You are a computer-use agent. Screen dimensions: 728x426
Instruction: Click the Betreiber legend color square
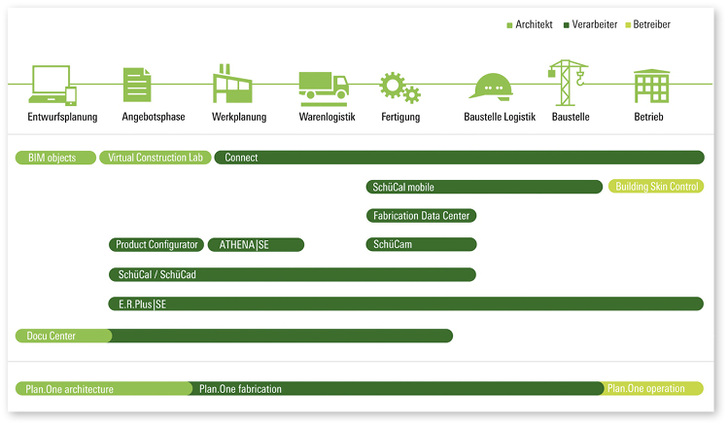(x=628, y=25)
